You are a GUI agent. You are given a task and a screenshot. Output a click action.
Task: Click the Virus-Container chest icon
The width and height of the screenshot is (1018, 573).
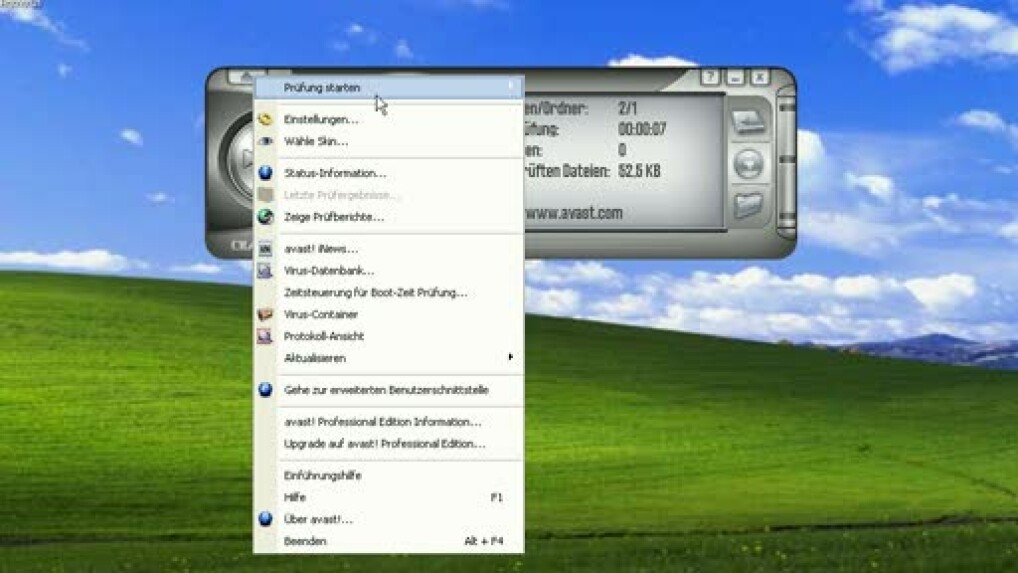click(x=265, y=315)
